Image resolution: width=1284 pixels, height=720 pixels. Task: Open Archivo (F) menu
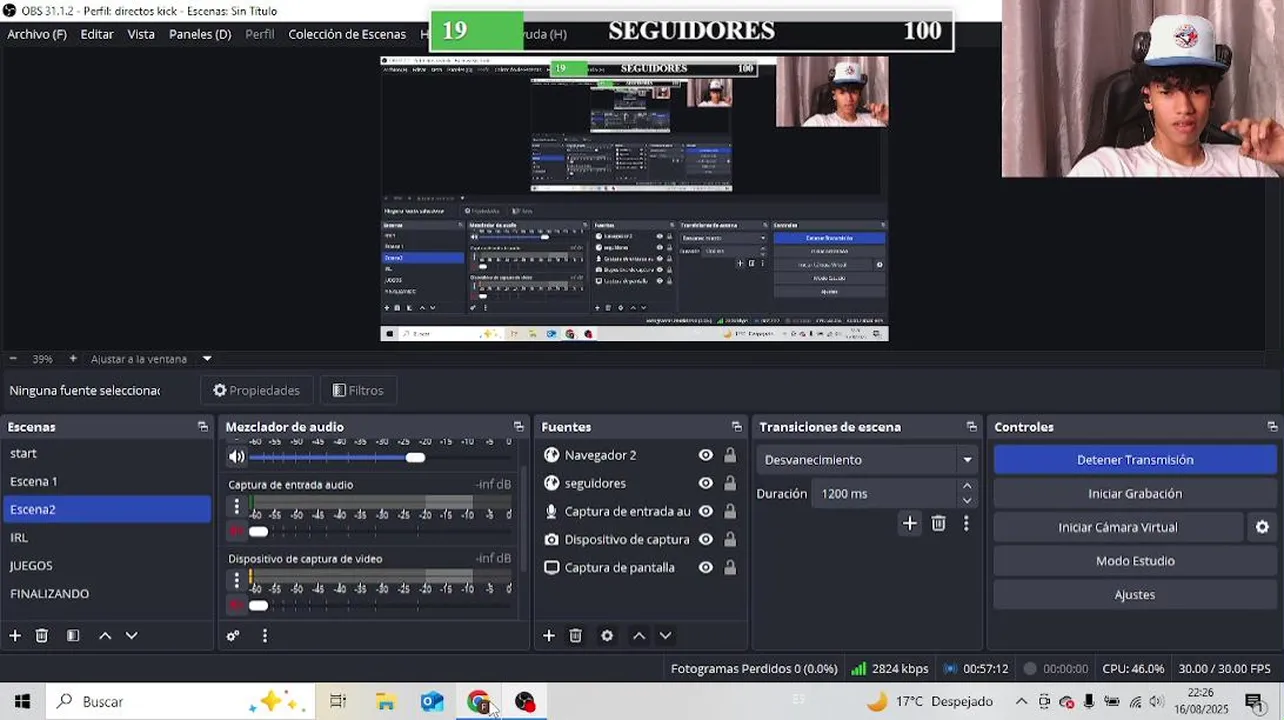point(37,34)
